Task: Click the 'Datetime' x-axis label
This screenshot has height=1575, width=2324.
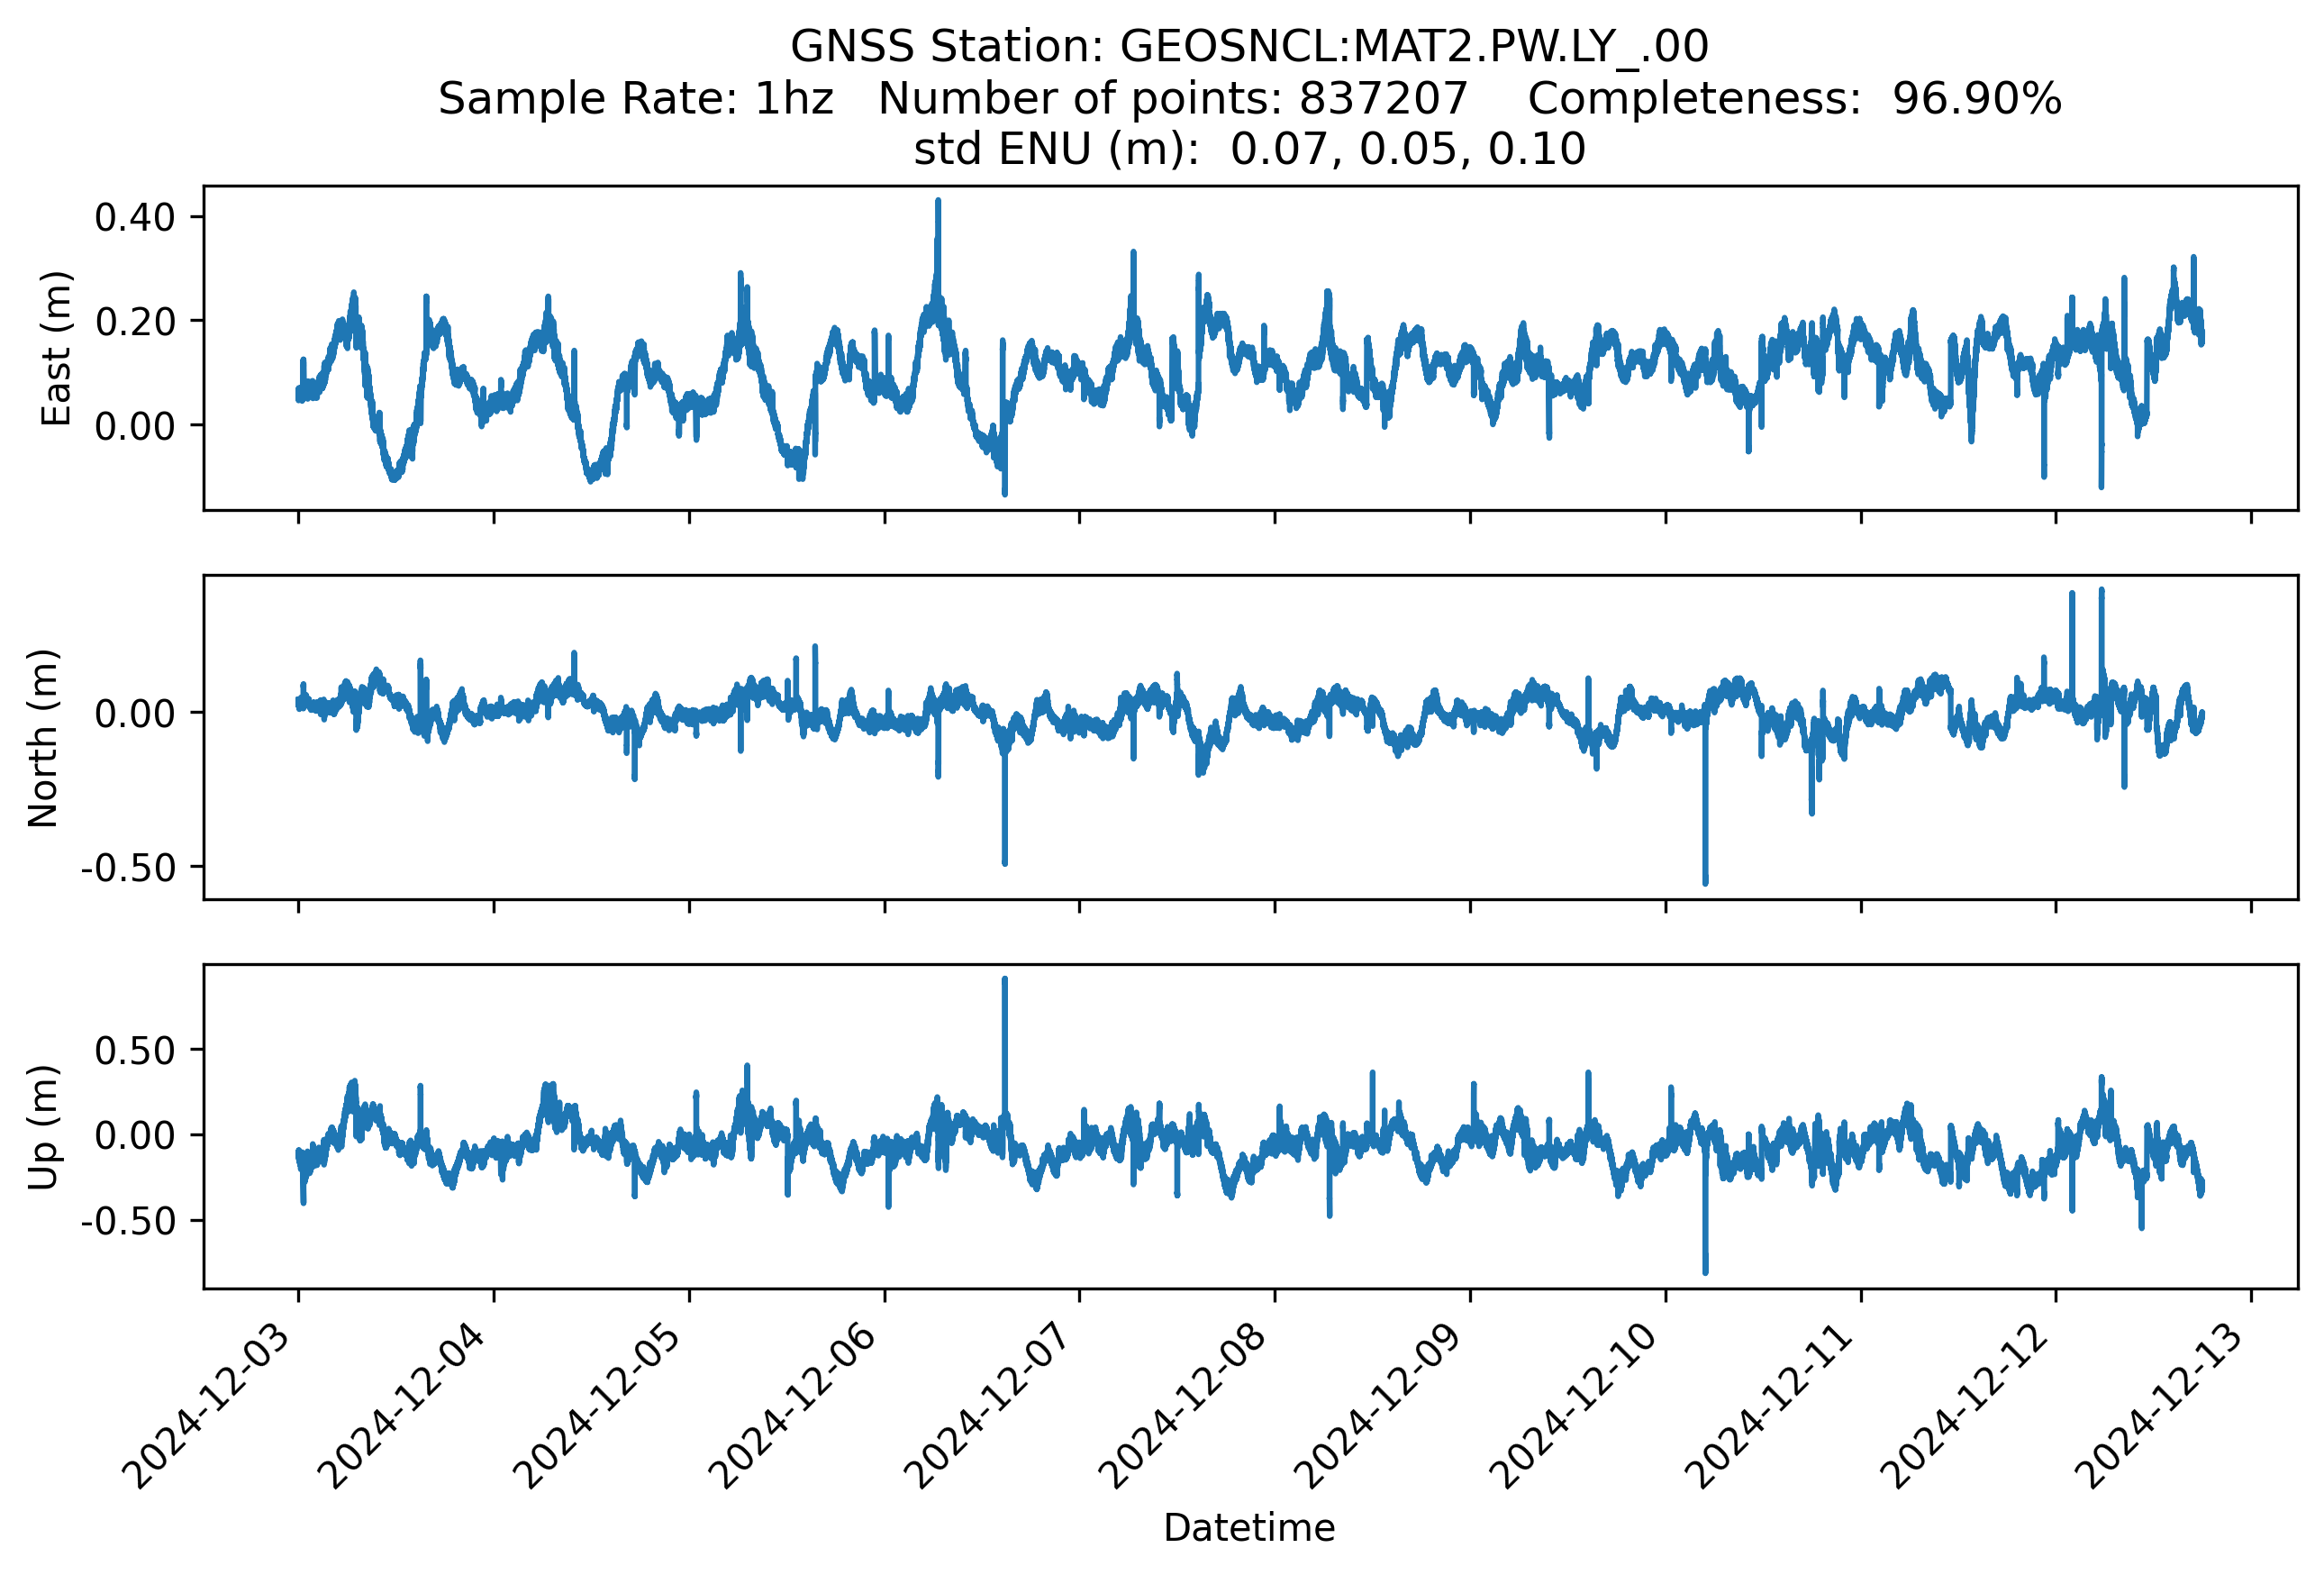Action: 1249,1527
